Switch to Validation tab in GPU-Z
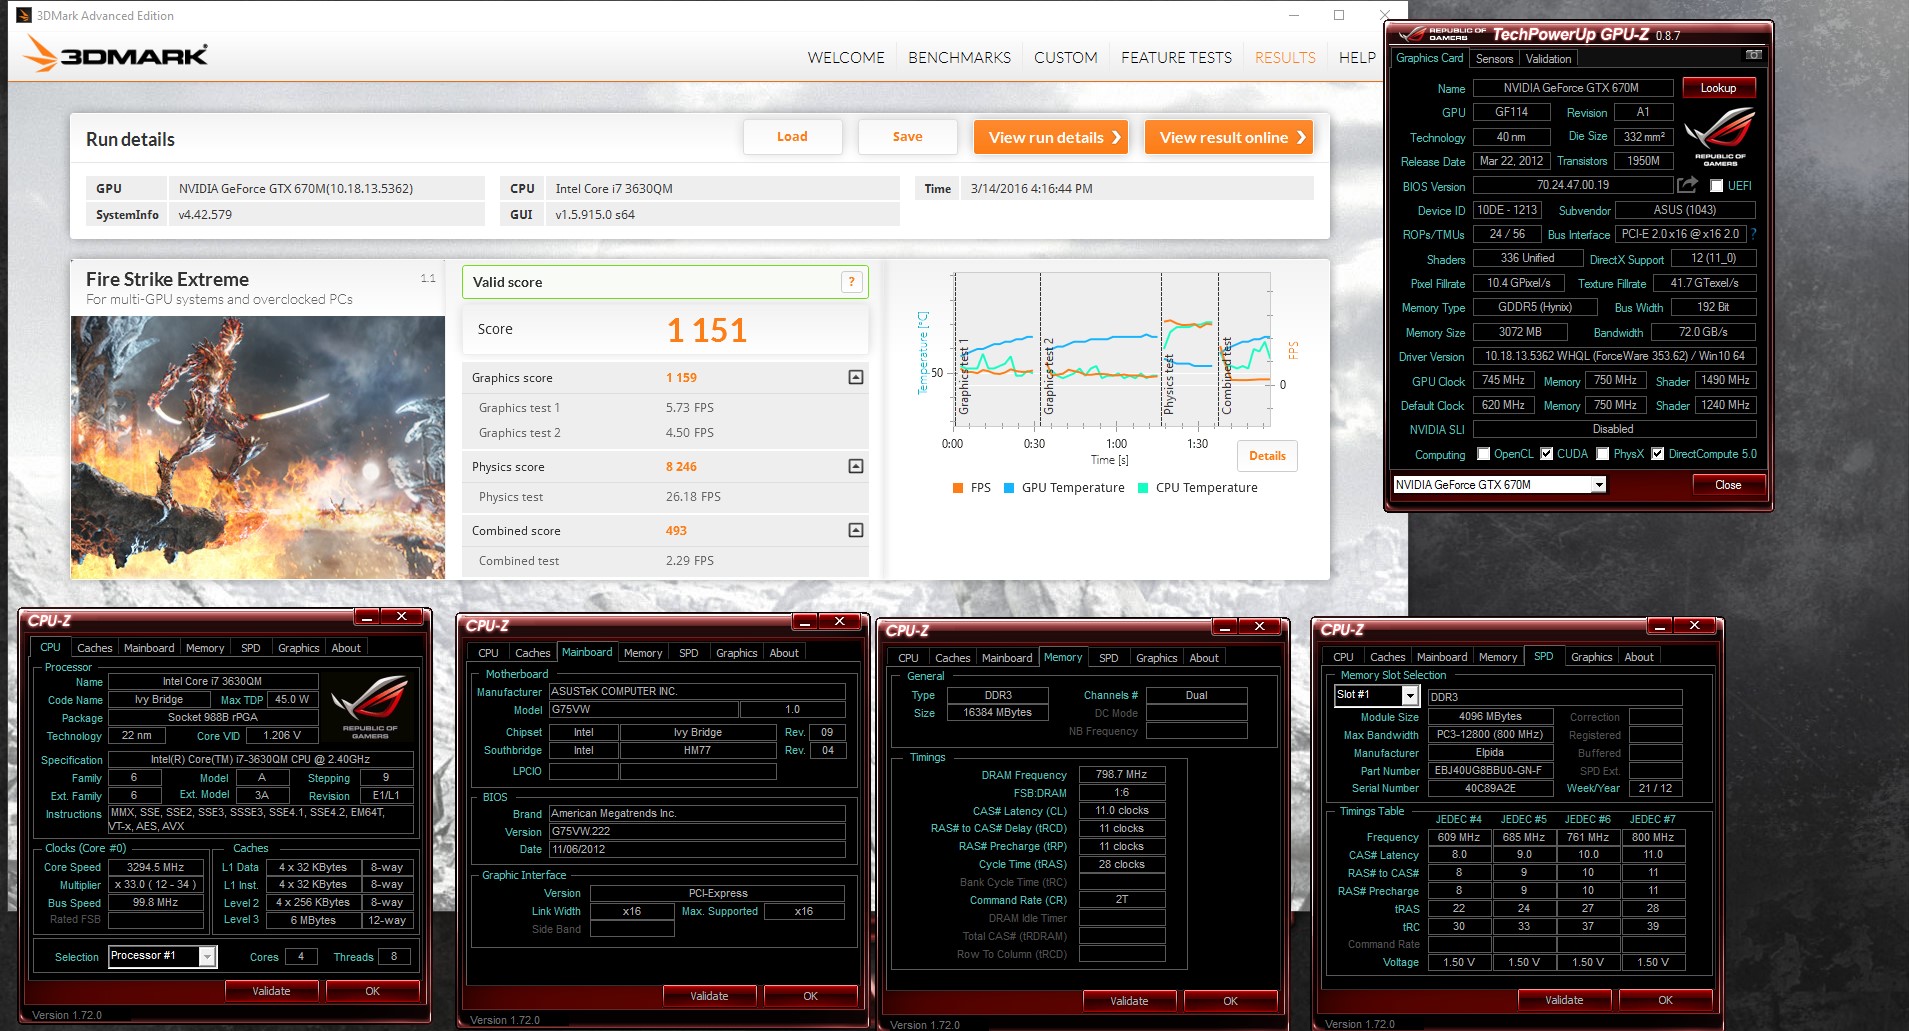 click(x=1548, y=59)
